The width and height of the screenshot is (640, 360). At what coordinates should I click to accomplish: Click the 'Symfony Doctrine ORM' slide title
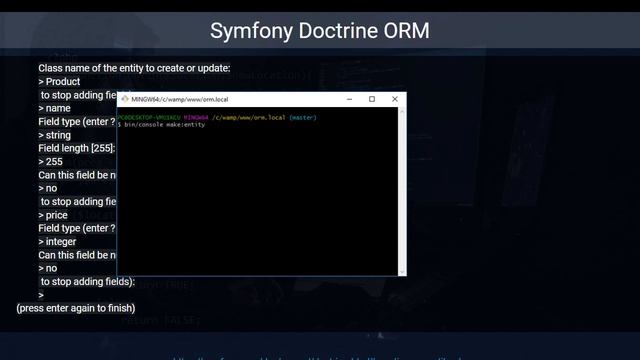click(x=320, y=31)
